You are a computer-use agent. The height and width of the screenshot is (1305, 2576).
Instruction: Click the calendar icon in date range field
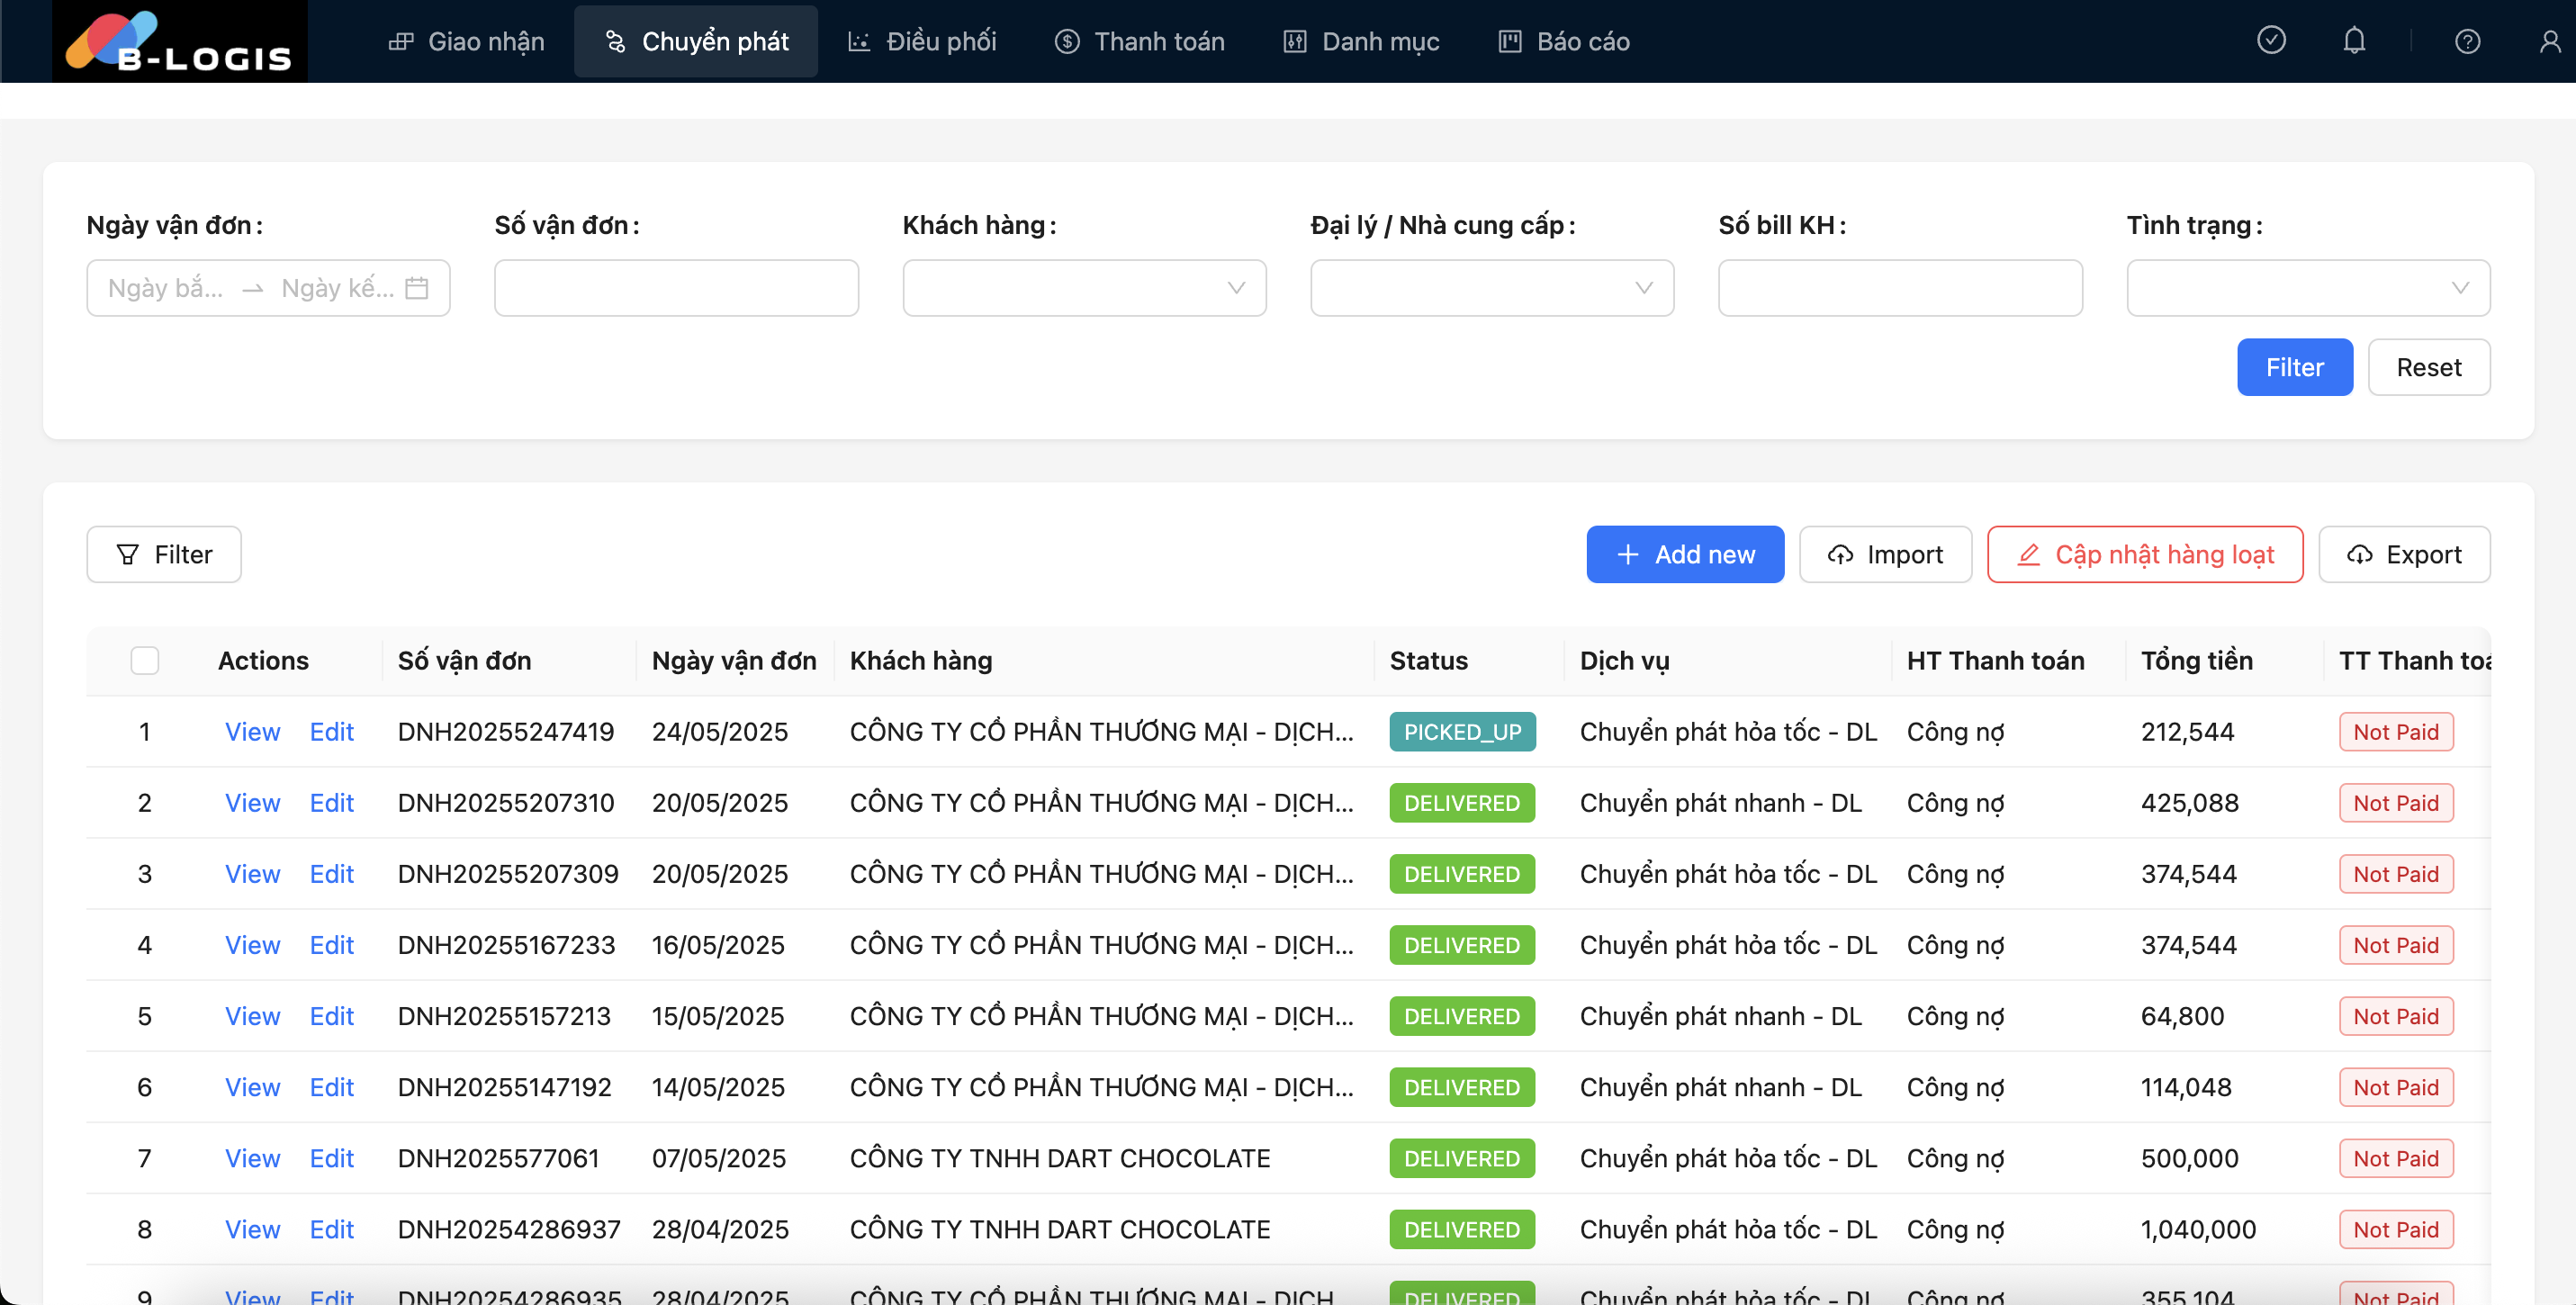tap(417, 288)
